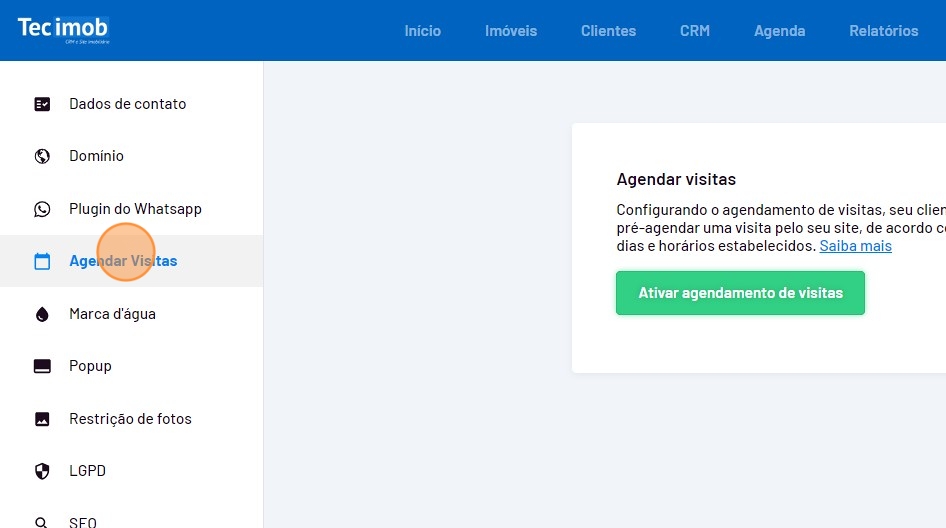Open the Relatórios menu

883,31
